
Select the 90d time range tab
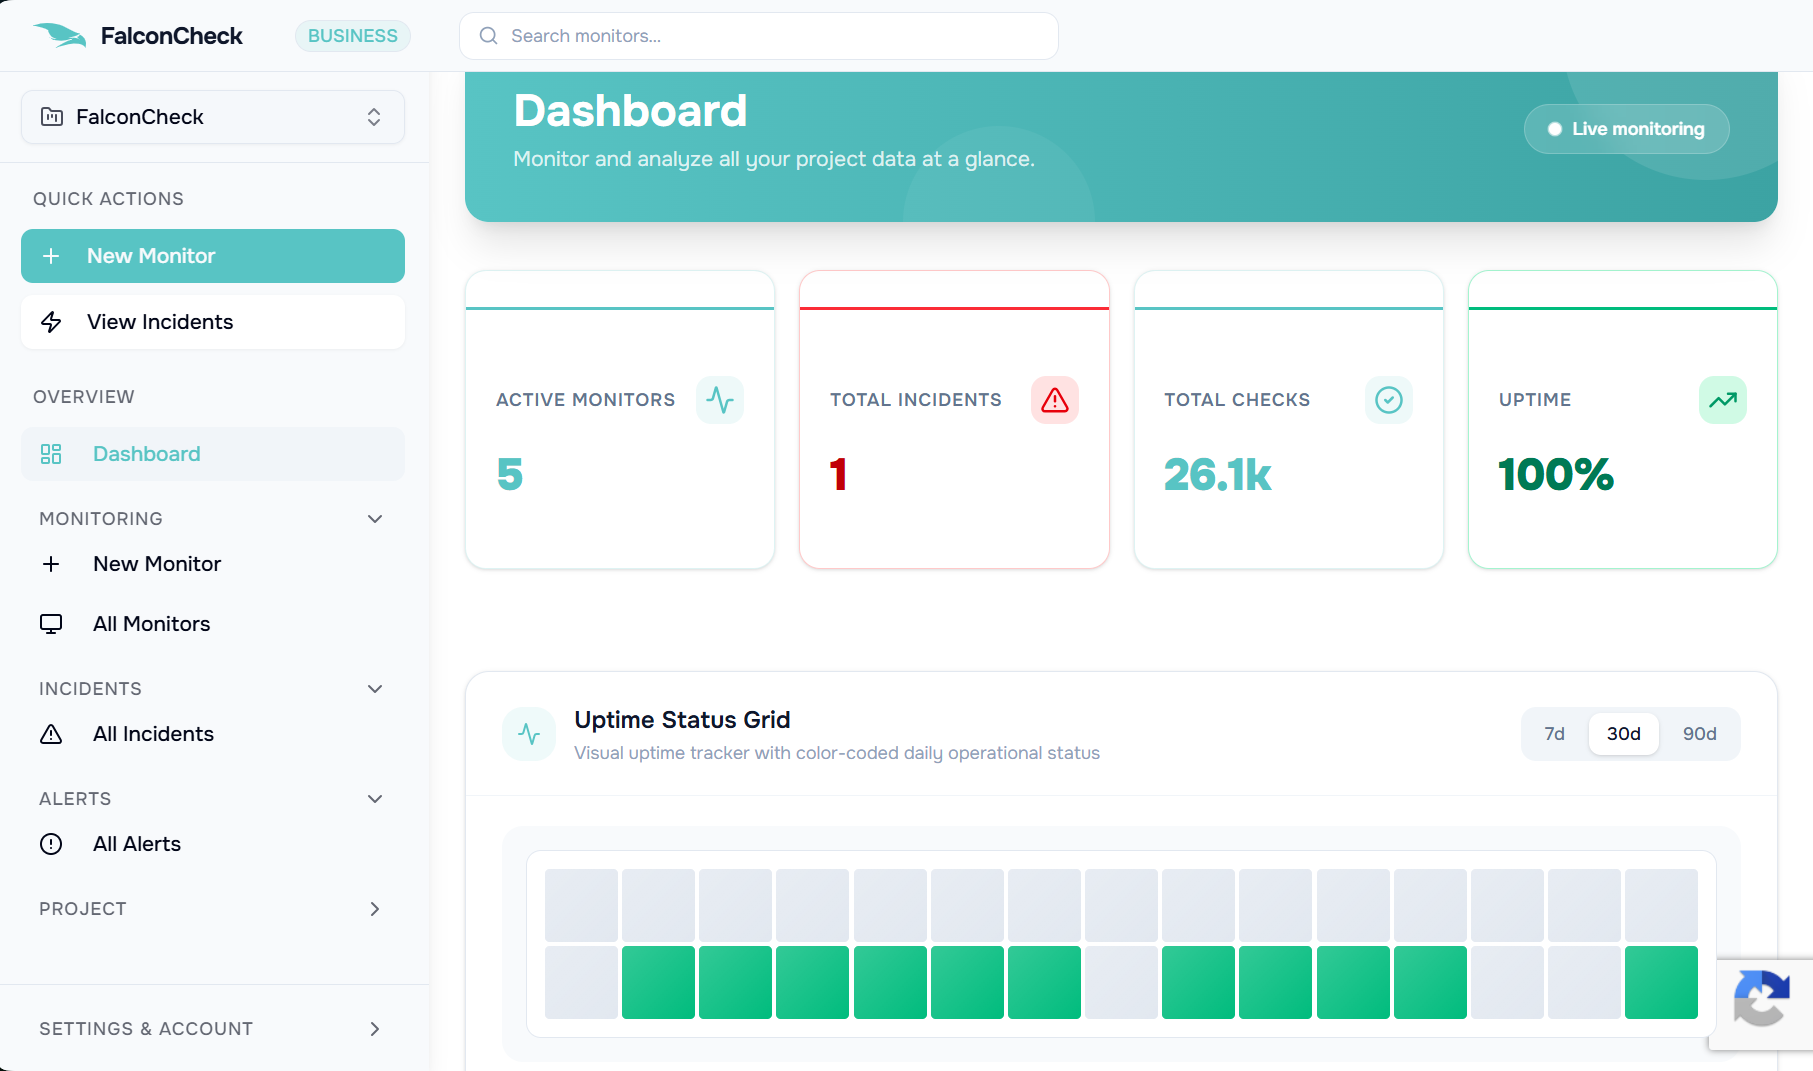click(x=1700, y=734)
